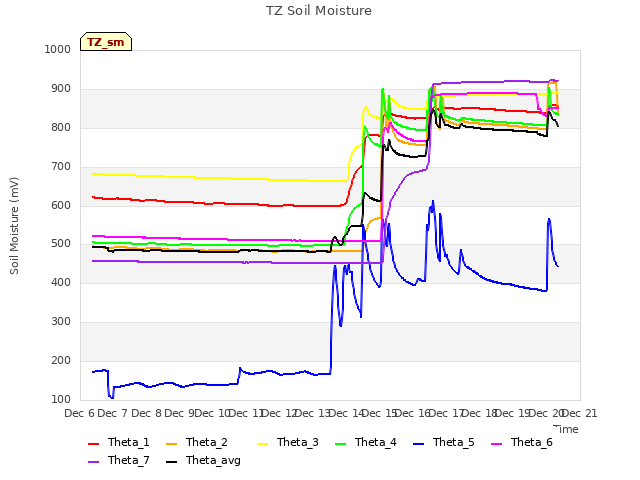Click the Dec 21 x-axis label
Screen dimensions: 640x480
[x=580, y=413]
